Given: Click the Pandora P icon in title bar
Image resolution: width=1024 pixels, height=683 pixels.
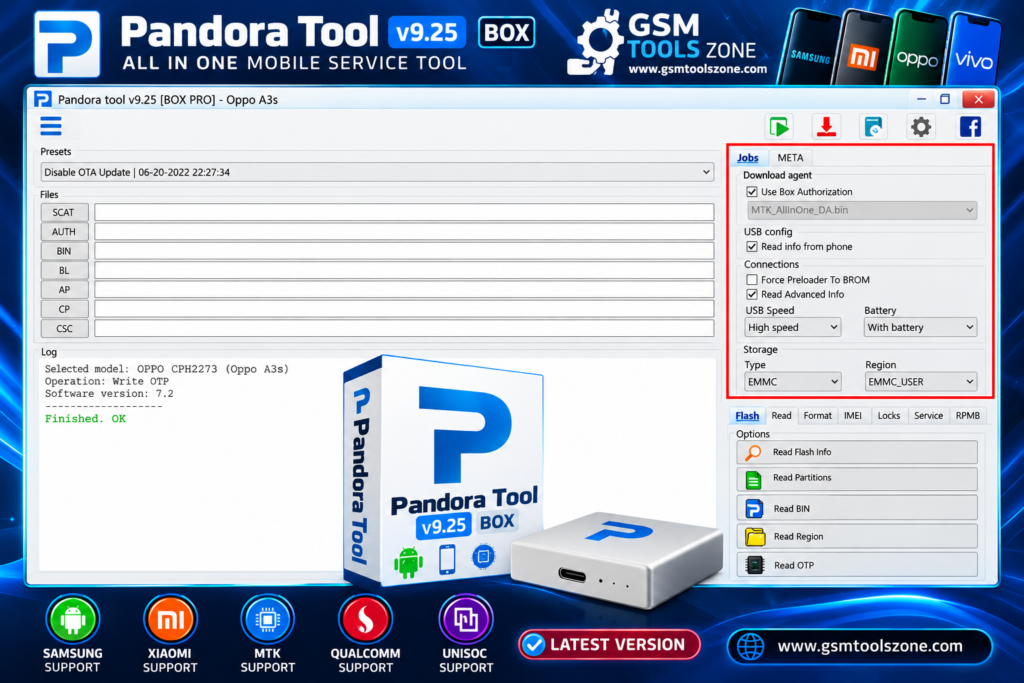Looking at the screenshot, I should pyautogui.click(x=42, y=99).
